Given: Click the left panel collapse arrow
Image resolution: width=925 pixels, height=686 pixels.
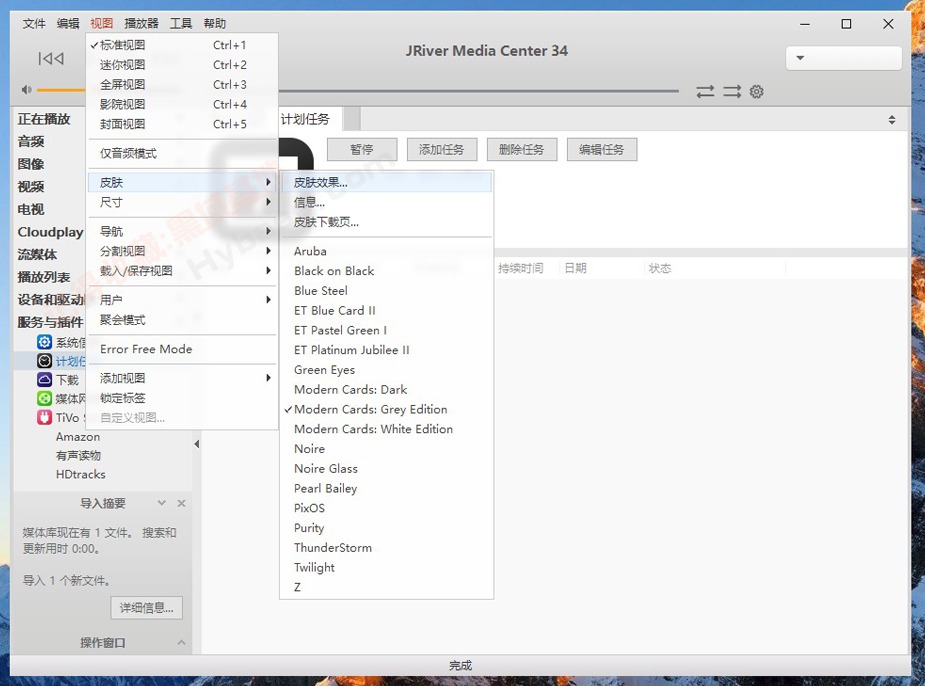Looking at the screenshot, I should [196, 444].
